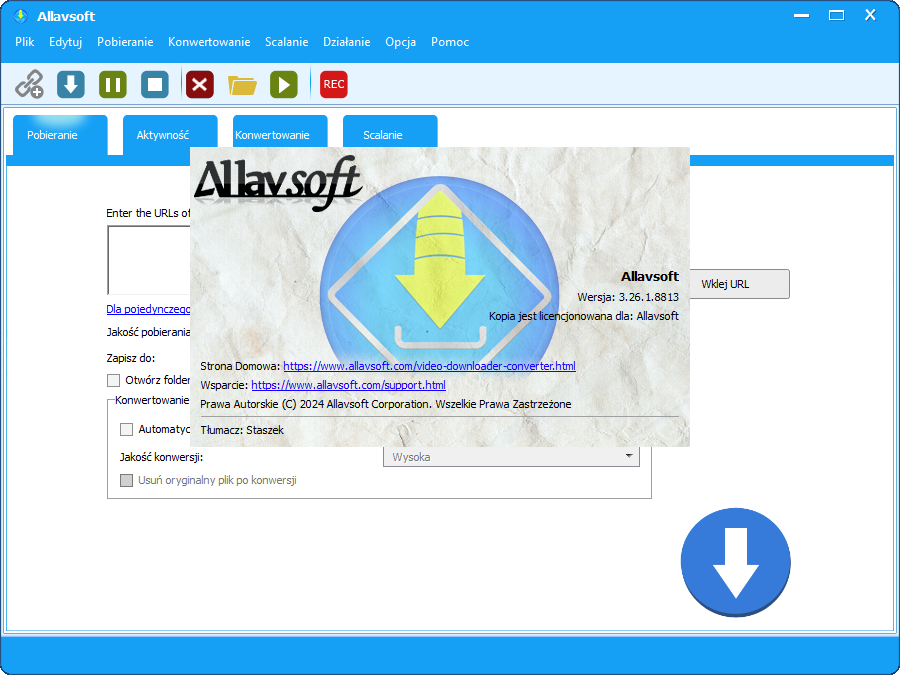Click the Tłumacz: Staszek text
The width and height of the screenshot is (900, 675).
point(242,430)
